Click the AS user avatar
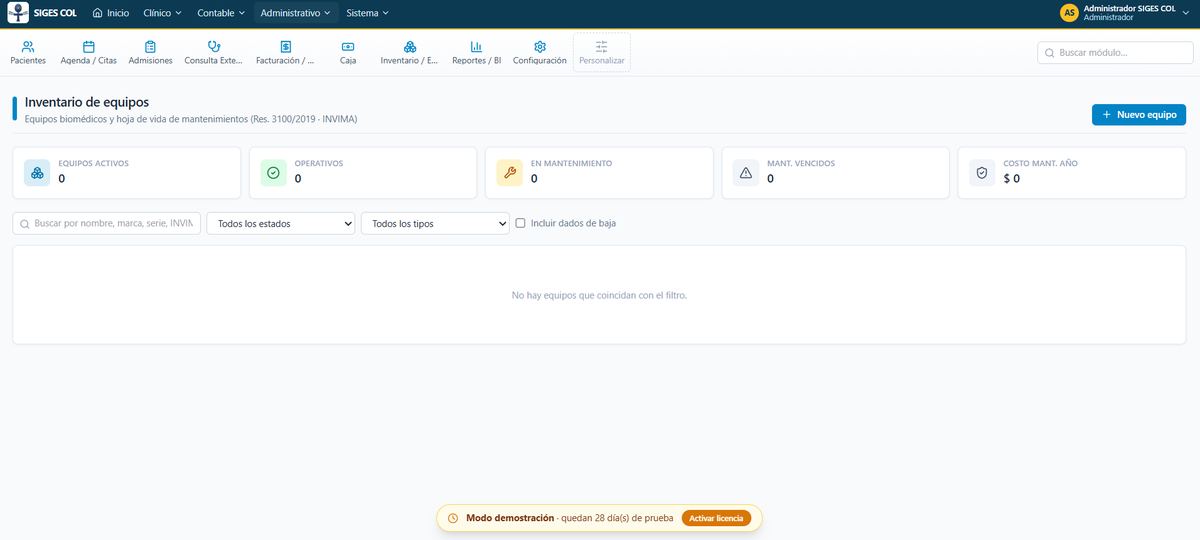Image resolution: width=1200 pixels, height=540 pixels. (1070, 13)
